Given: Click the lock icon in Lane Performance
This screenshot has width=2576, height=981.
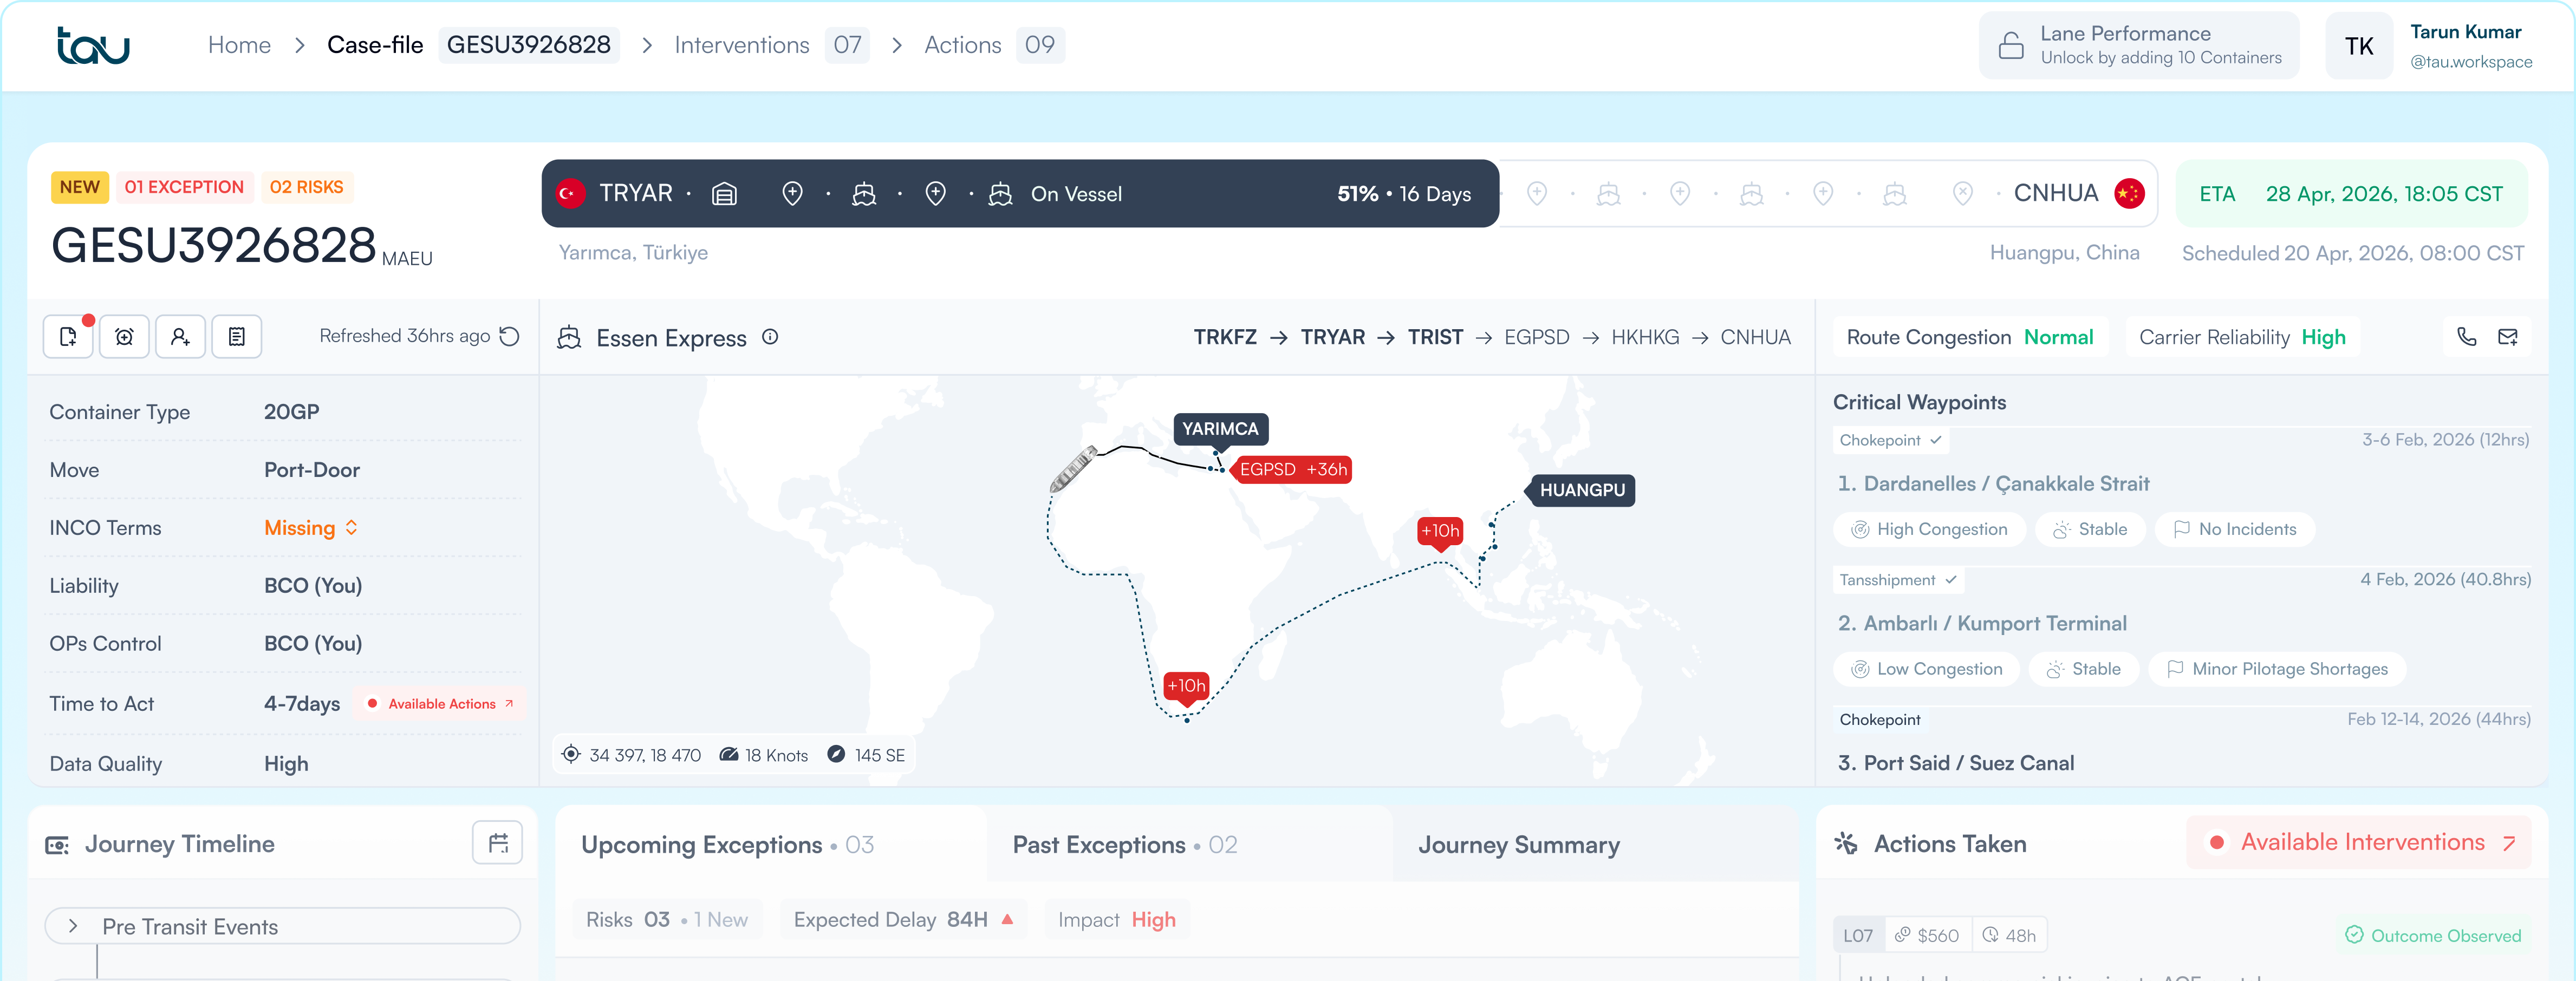Looking at the screenshot, I should (x=2011, y=46).
